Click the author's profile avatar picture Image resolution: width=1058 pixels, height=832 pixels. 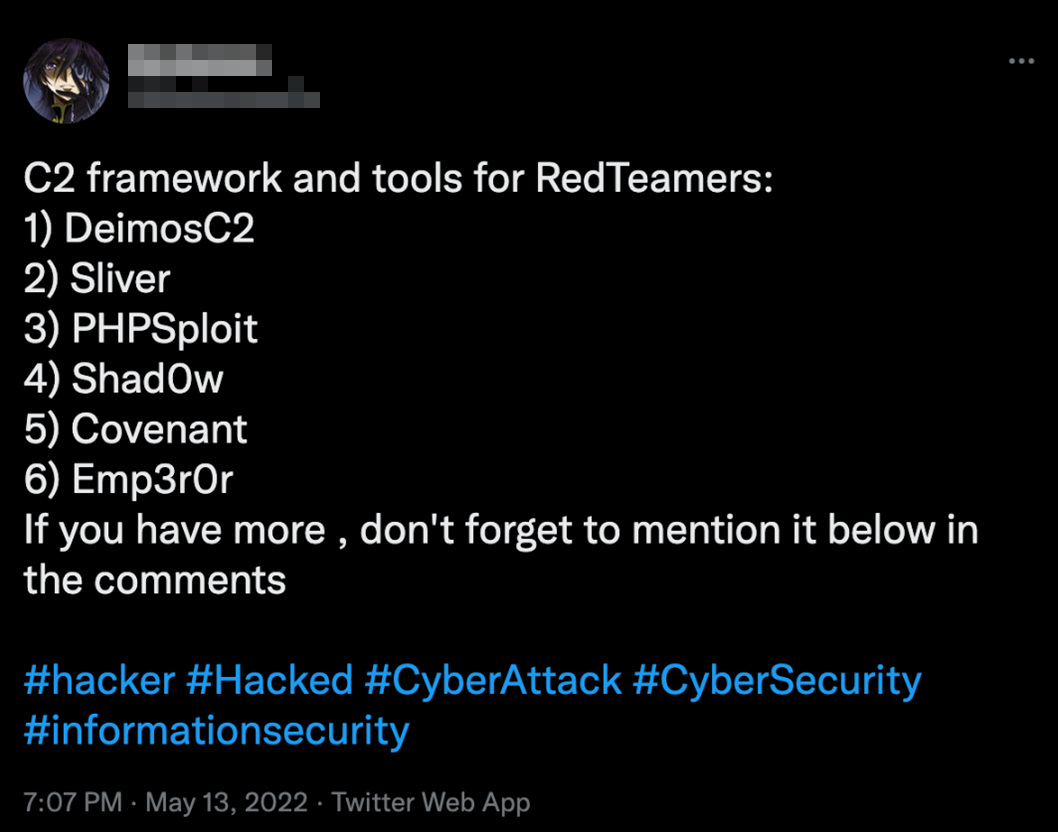[67, 81]
